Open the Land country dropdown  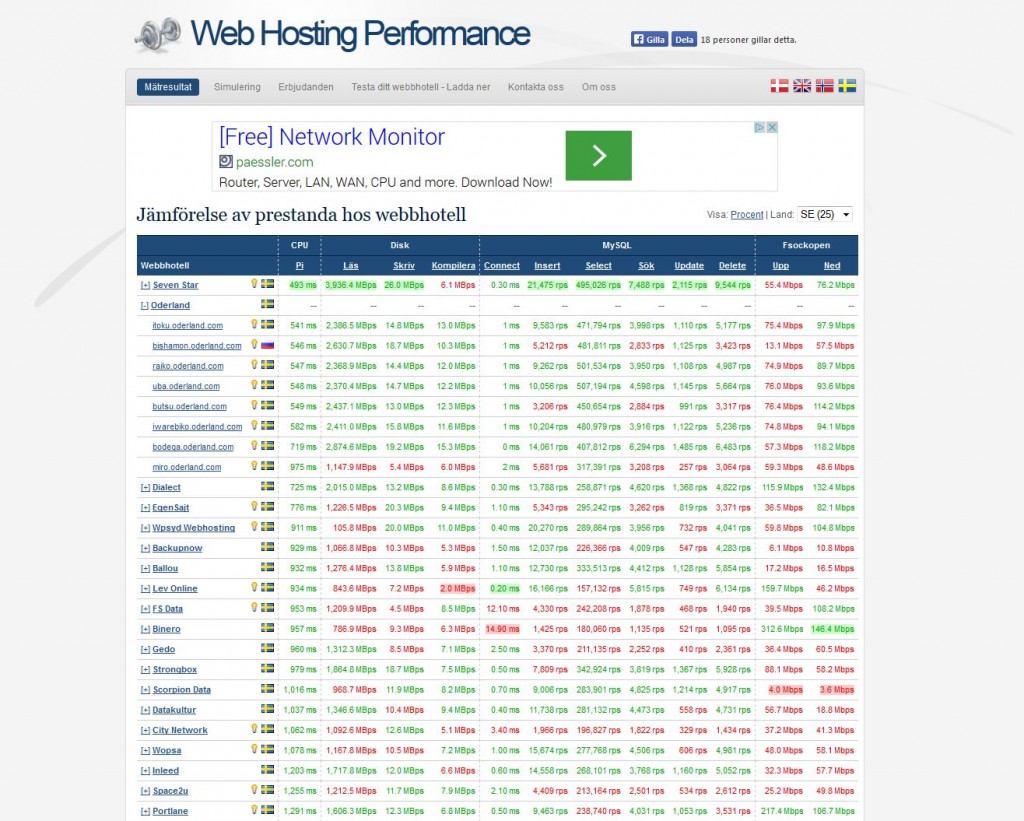[824, 215]
